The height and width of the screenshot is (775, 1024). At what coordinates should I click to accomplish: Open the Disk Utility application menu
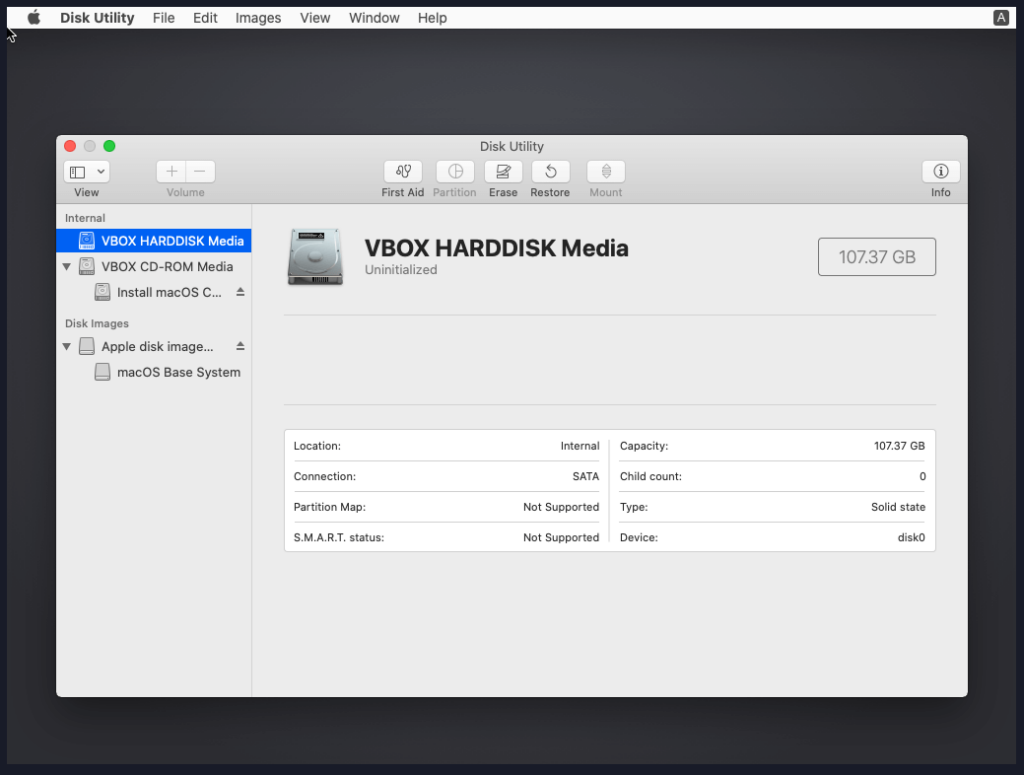(x=97, y=18)
